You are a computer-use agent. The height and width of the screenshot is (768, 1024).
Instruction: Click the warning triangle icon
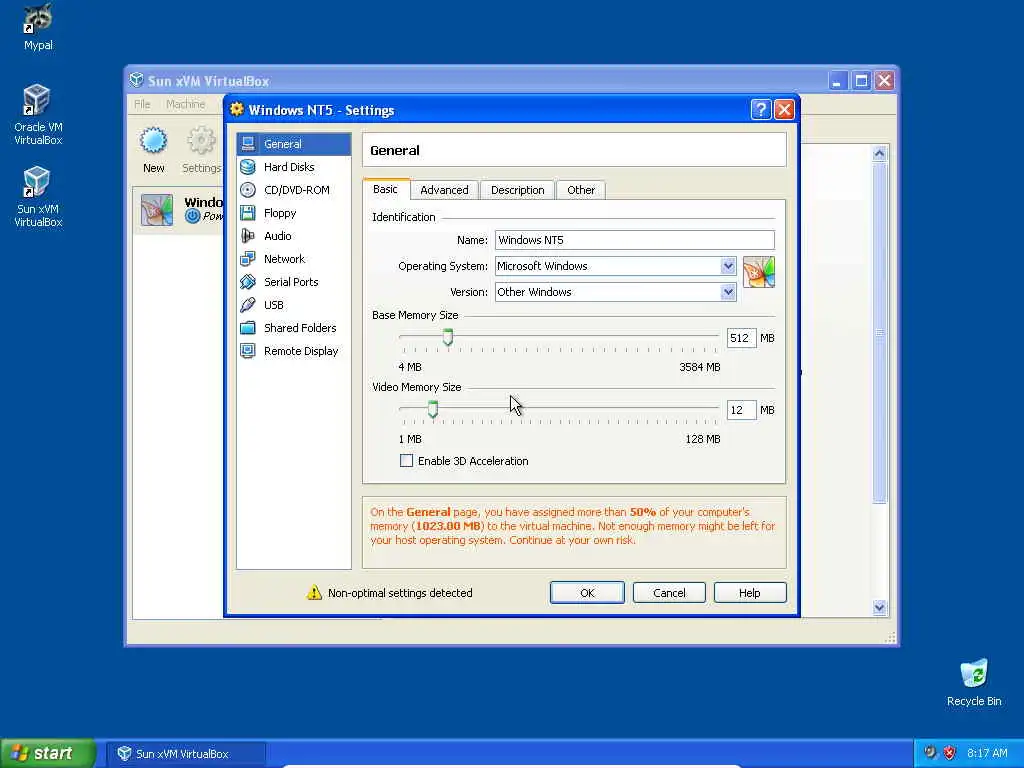click(314, 592)
